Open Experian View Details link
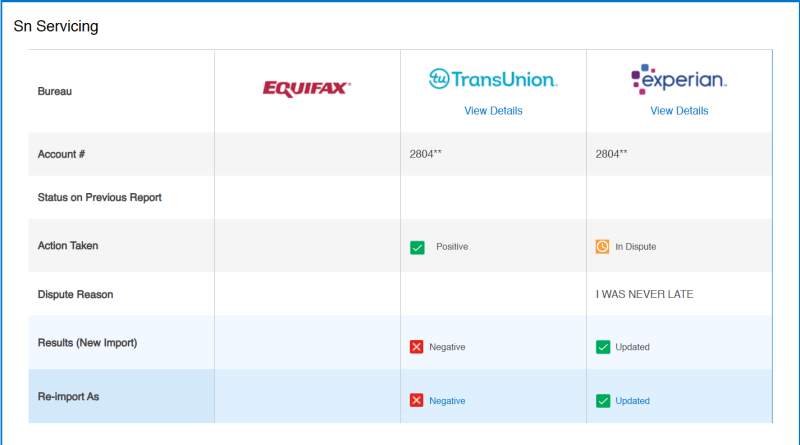 tap(679, 111)
